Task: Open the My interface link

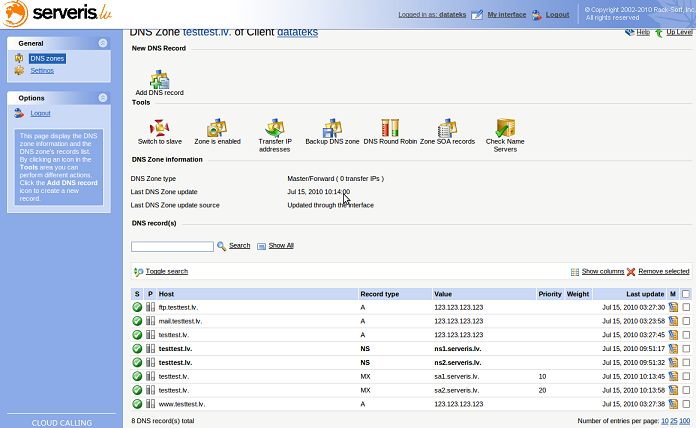Action: [x=506, y=15]
